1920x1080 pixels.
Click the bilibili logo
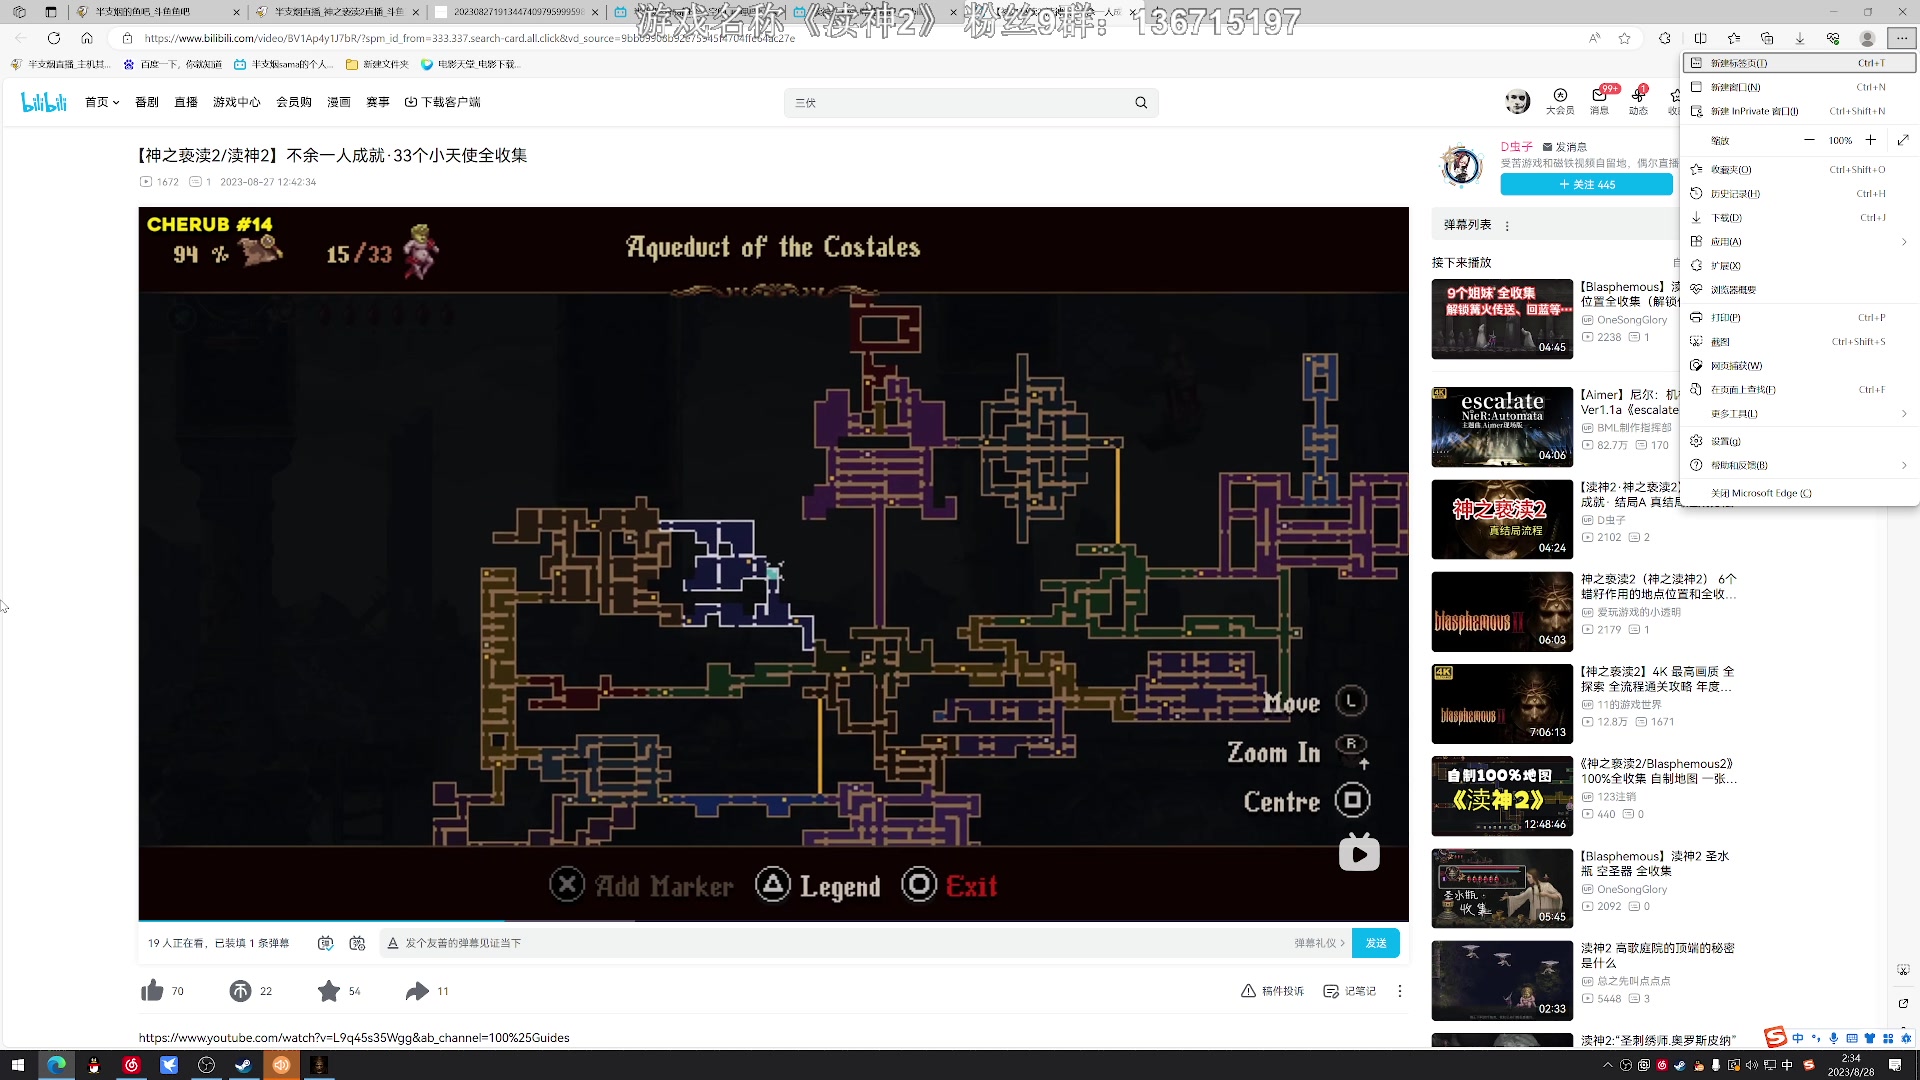[44, 102]
